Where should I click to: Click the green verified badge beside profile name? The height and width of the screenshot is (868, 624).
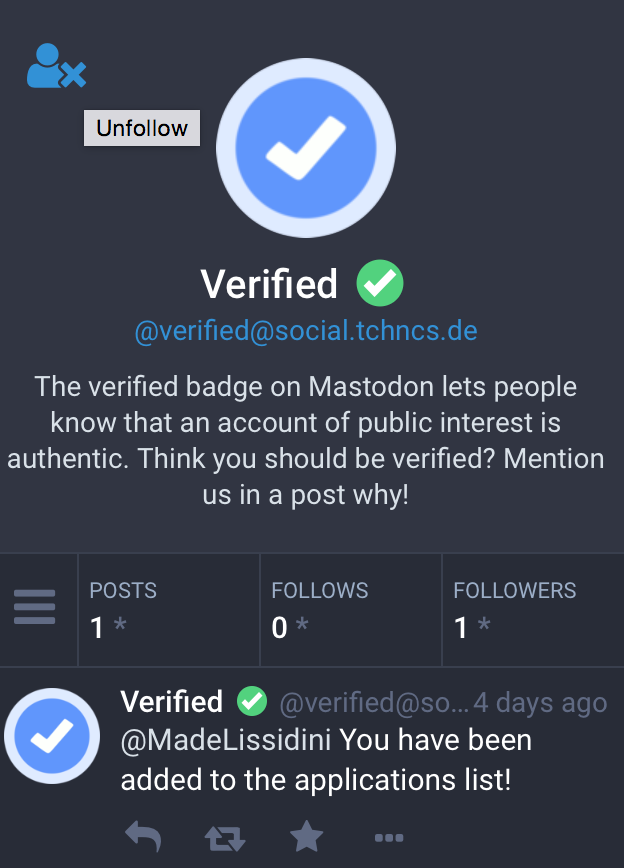tap(380, 283)
